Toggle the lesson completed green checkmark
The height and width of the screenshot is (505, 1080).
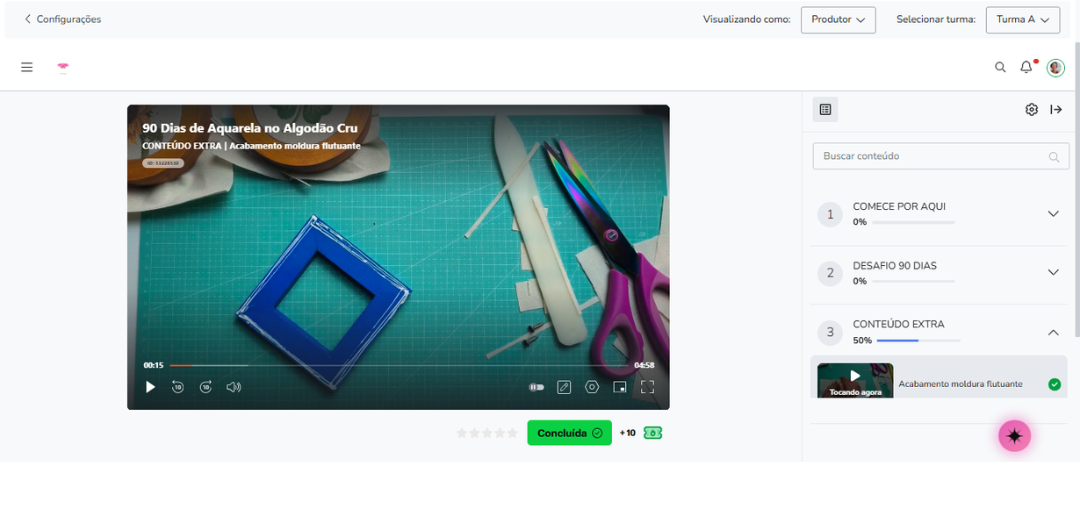[1054, 384]
